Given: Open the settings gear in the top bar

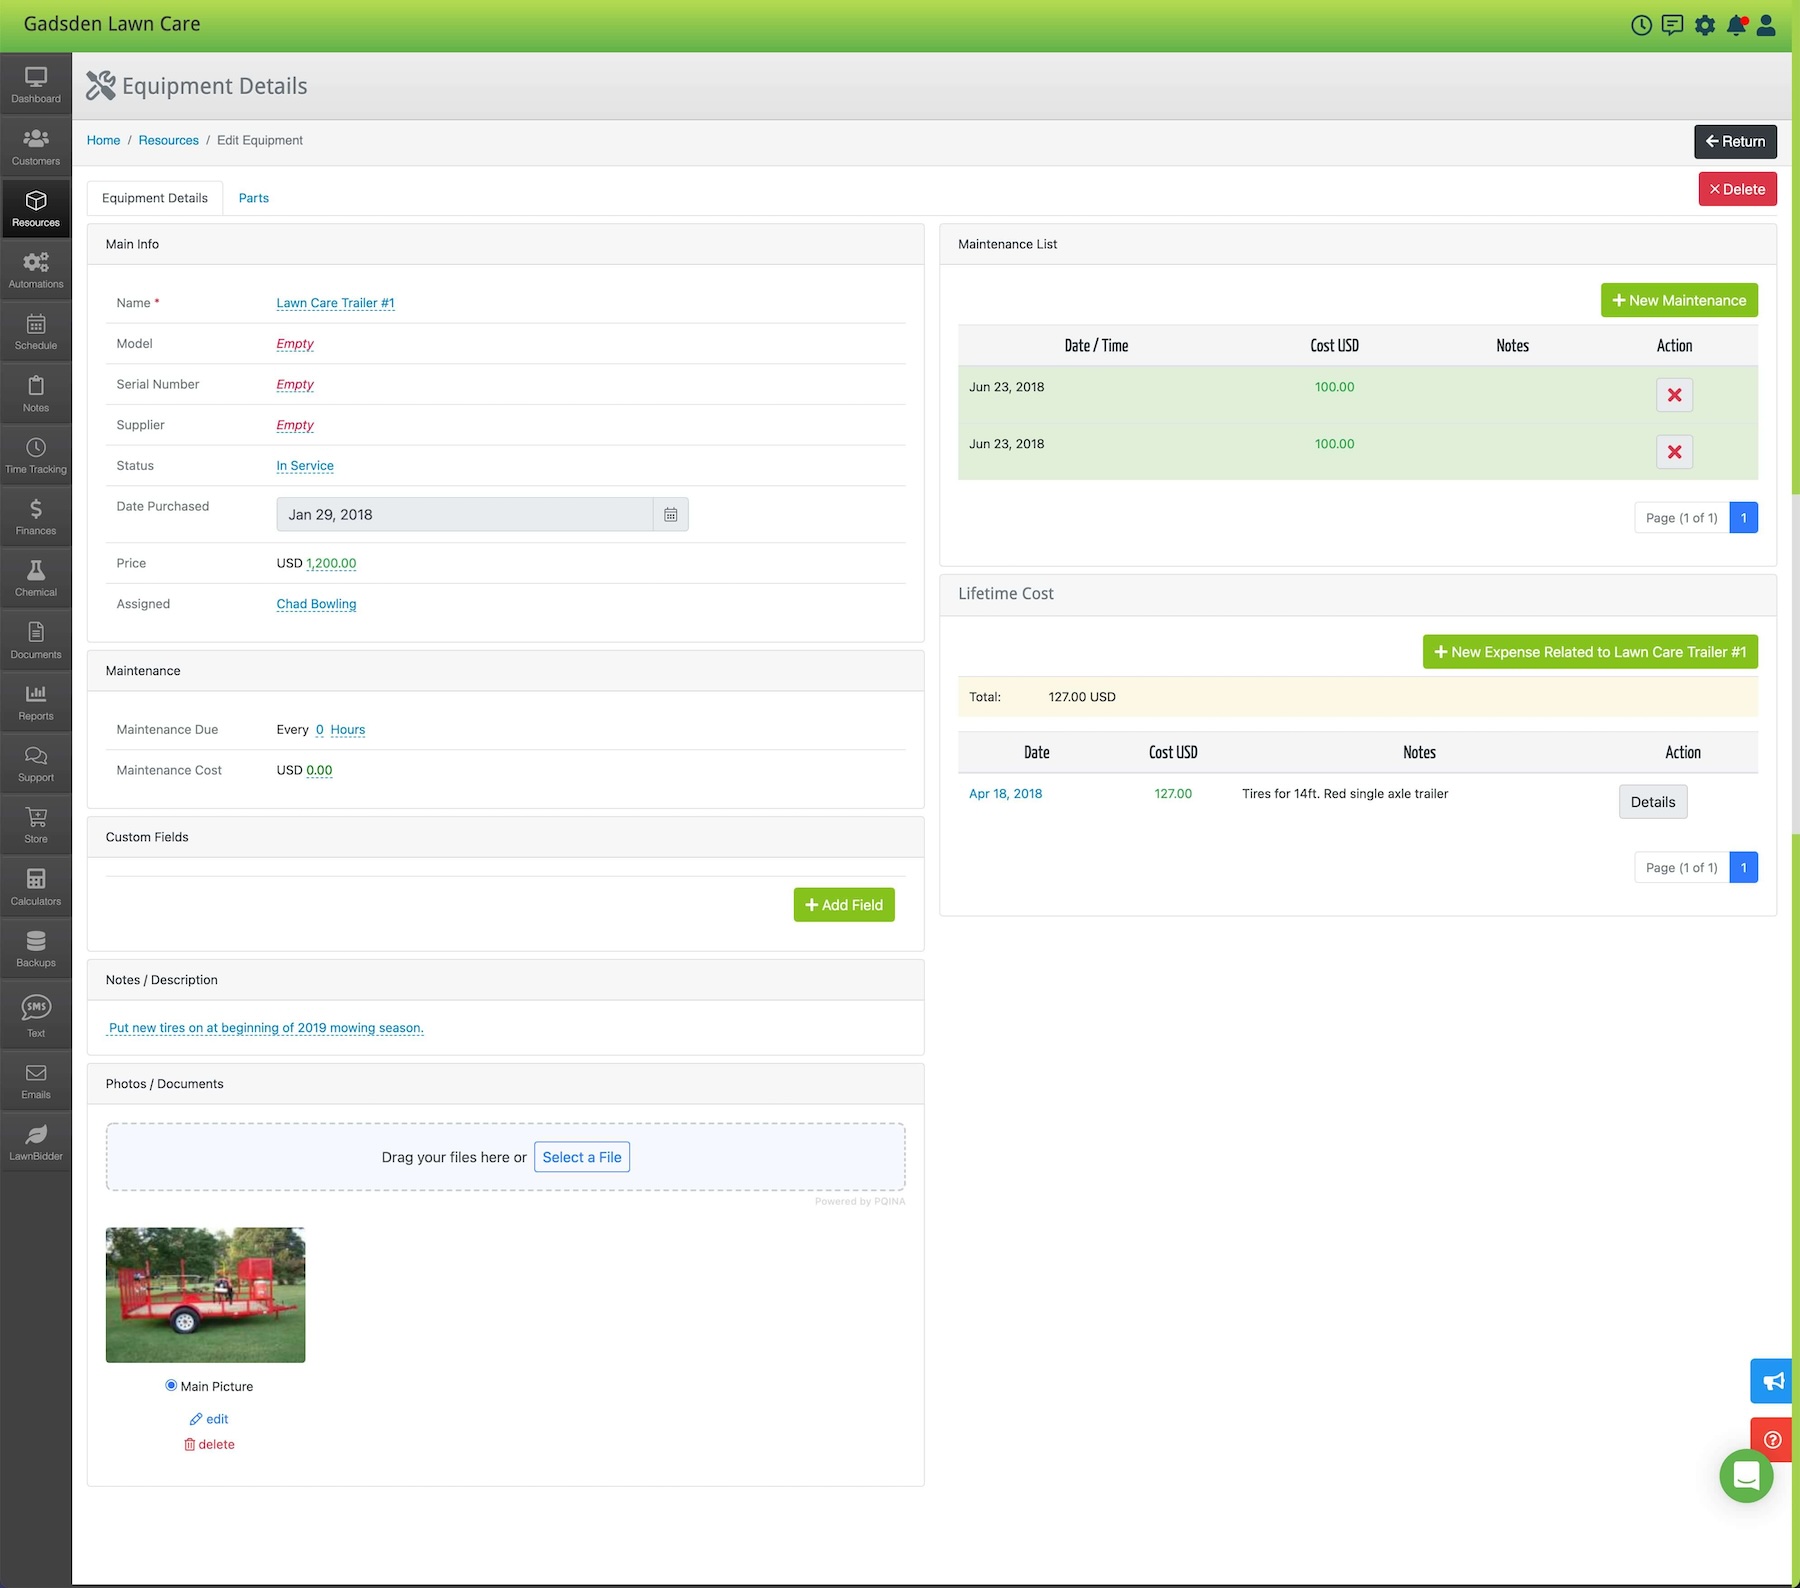Looking at the screenshot, I should [x=1705, y=25].
